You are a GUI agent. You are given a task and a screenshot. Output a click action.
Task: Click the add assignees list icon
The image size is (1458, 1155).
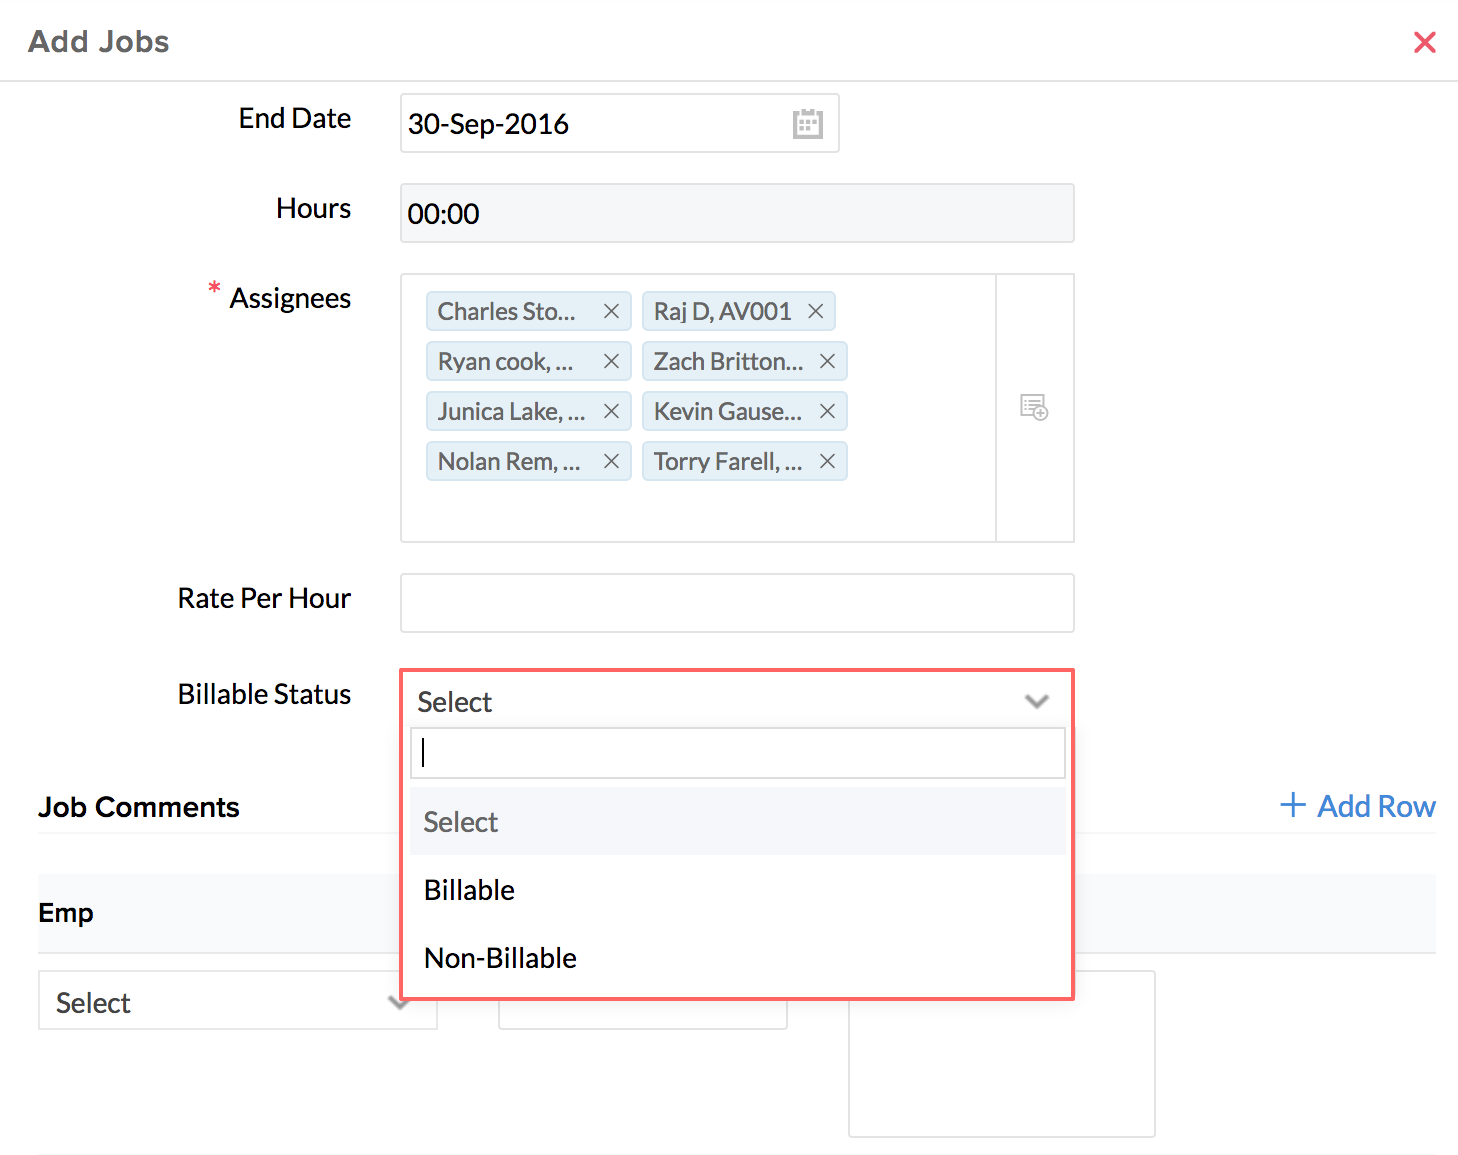(x=1033, y=408)
